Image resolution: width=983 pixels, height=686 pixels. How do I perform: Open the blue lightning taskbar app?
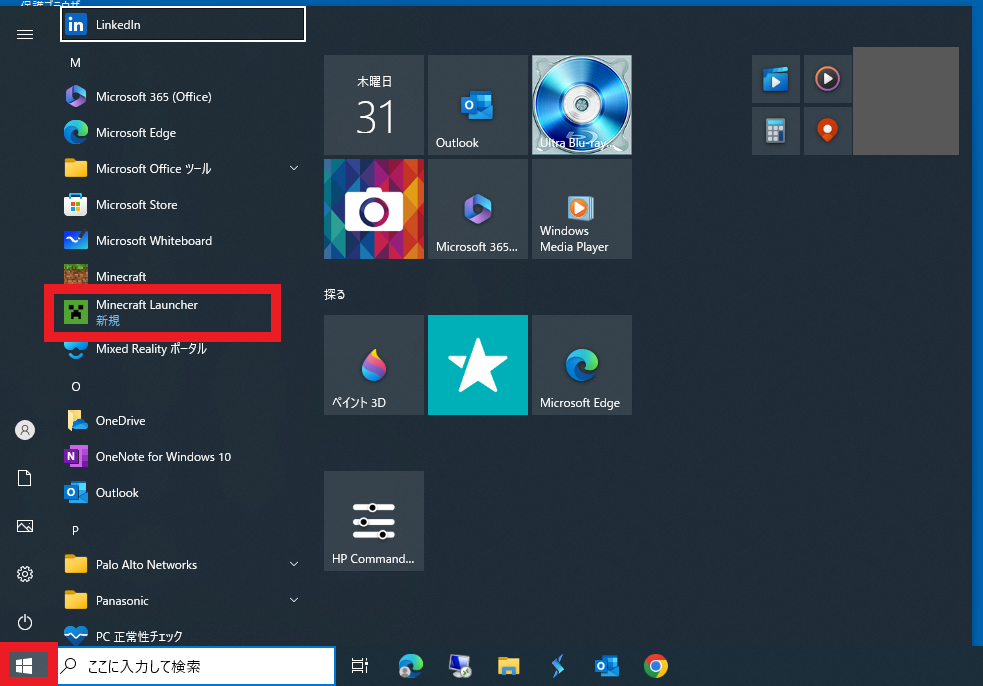(x=557, y=666)
